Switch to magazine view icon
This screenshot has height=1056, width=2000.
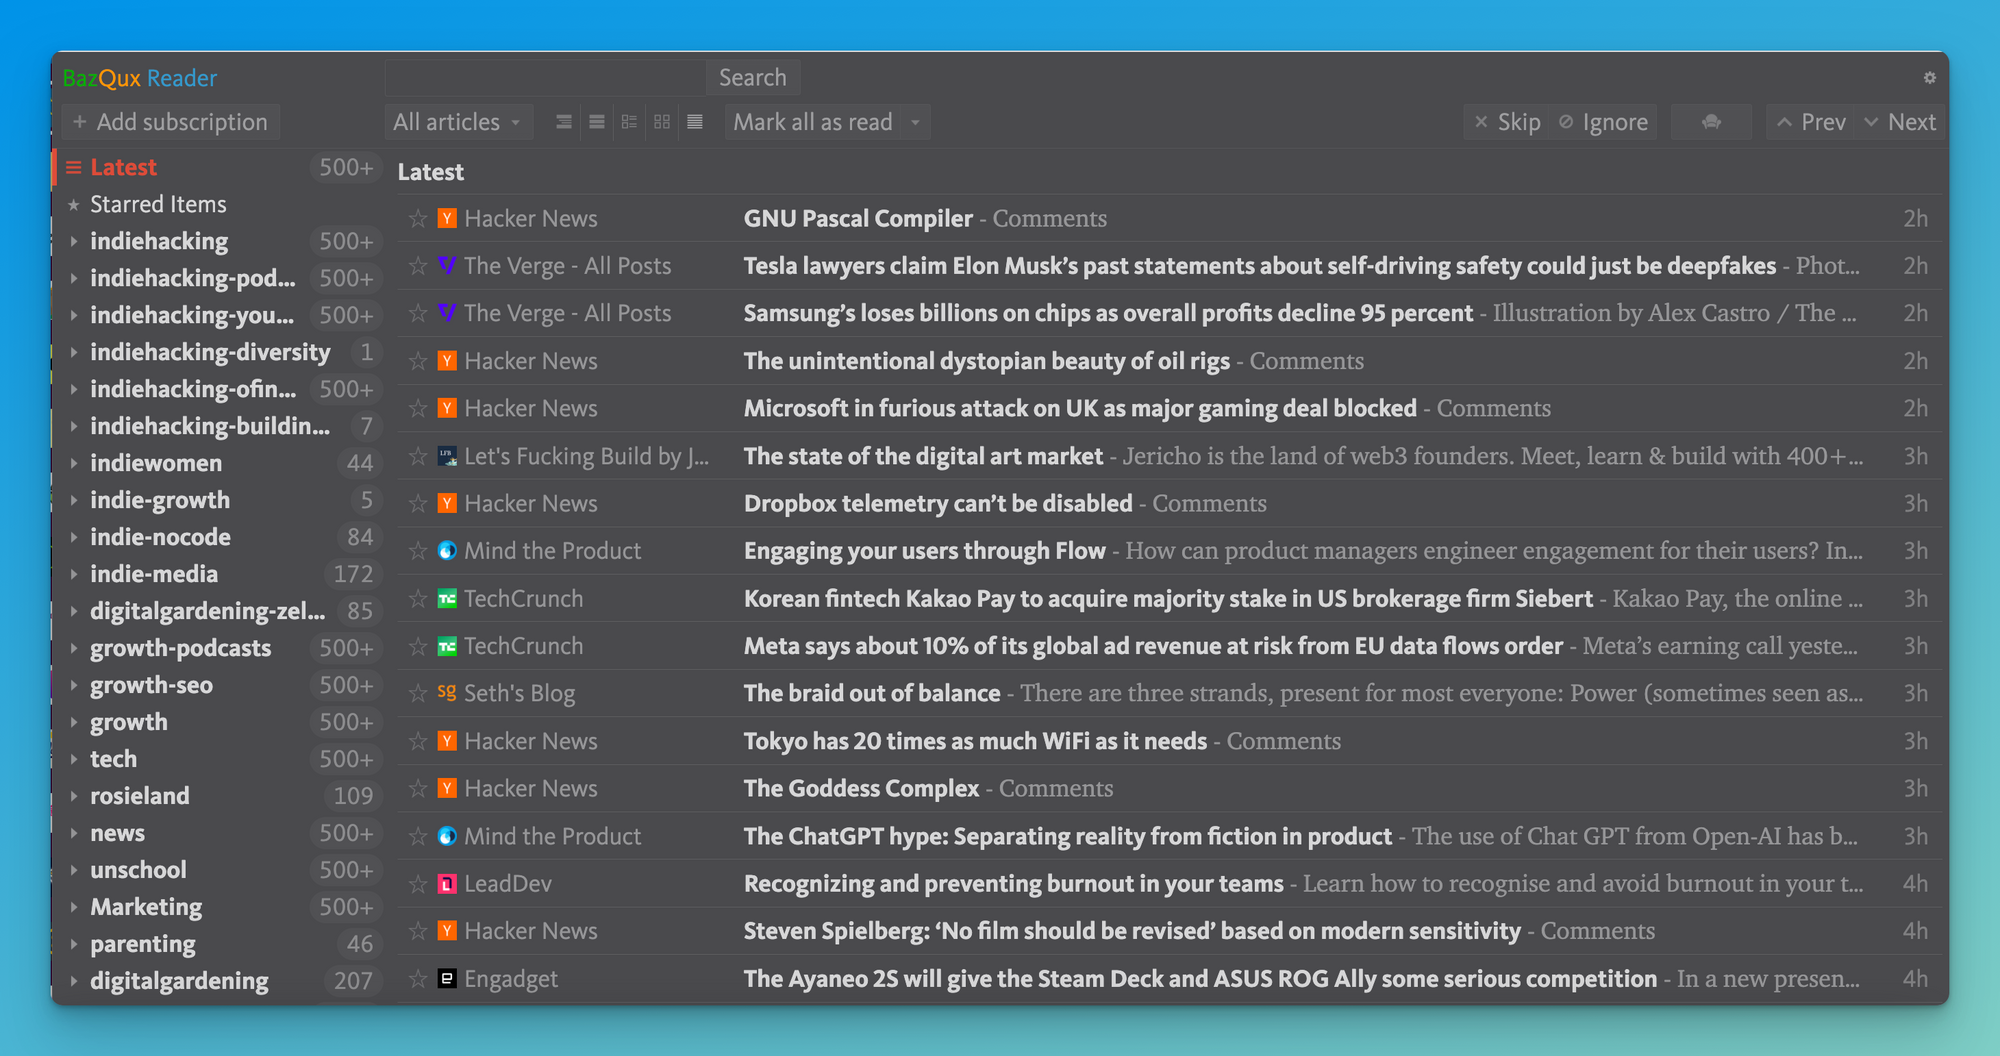point(629,122)
